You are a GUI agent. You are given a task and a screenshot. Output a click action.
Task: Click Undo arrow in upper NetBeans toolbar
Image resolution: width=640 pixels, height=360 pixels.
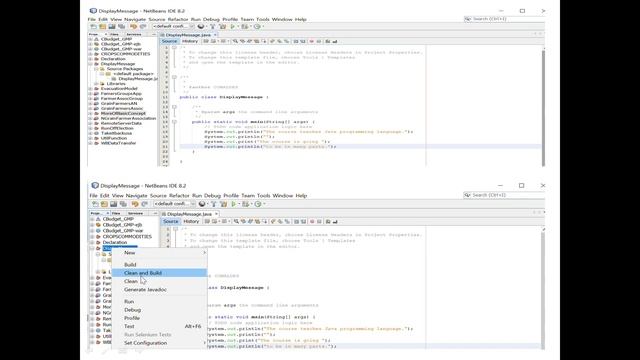pyautogui.click(x=133, y=27)
